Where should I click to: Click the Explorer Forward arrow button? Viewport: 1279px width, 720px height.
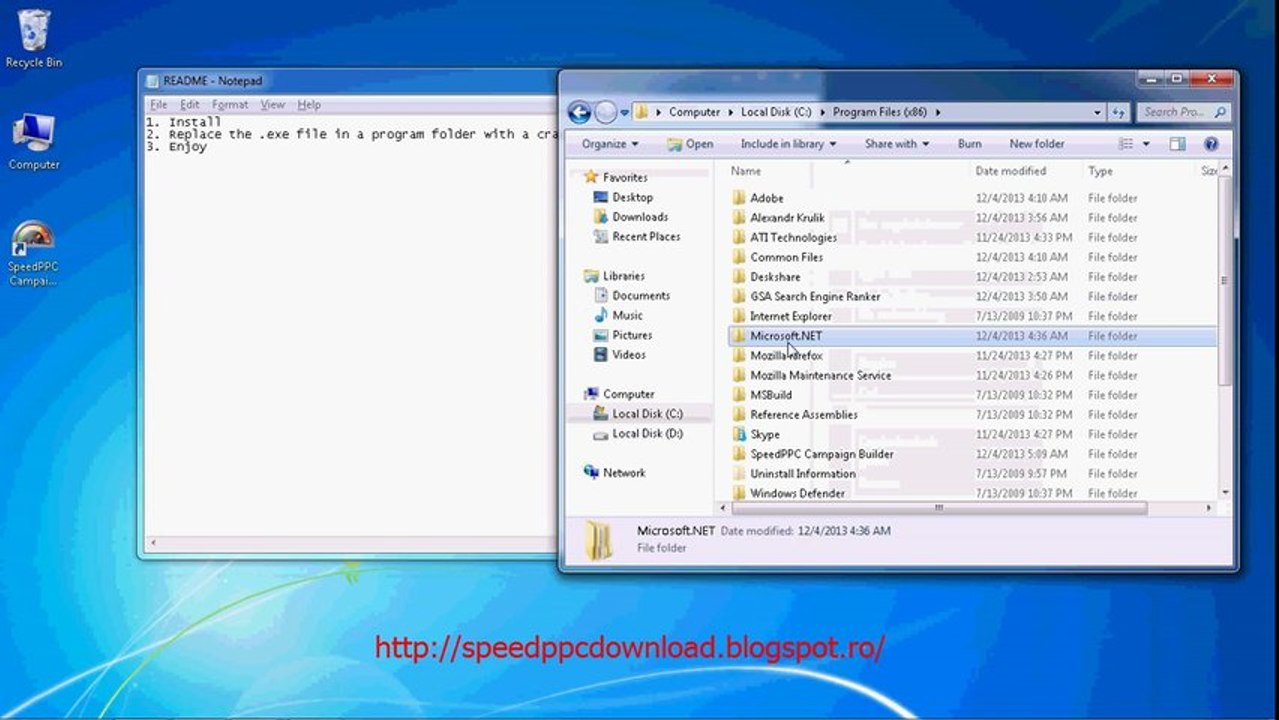coord(605,112)
